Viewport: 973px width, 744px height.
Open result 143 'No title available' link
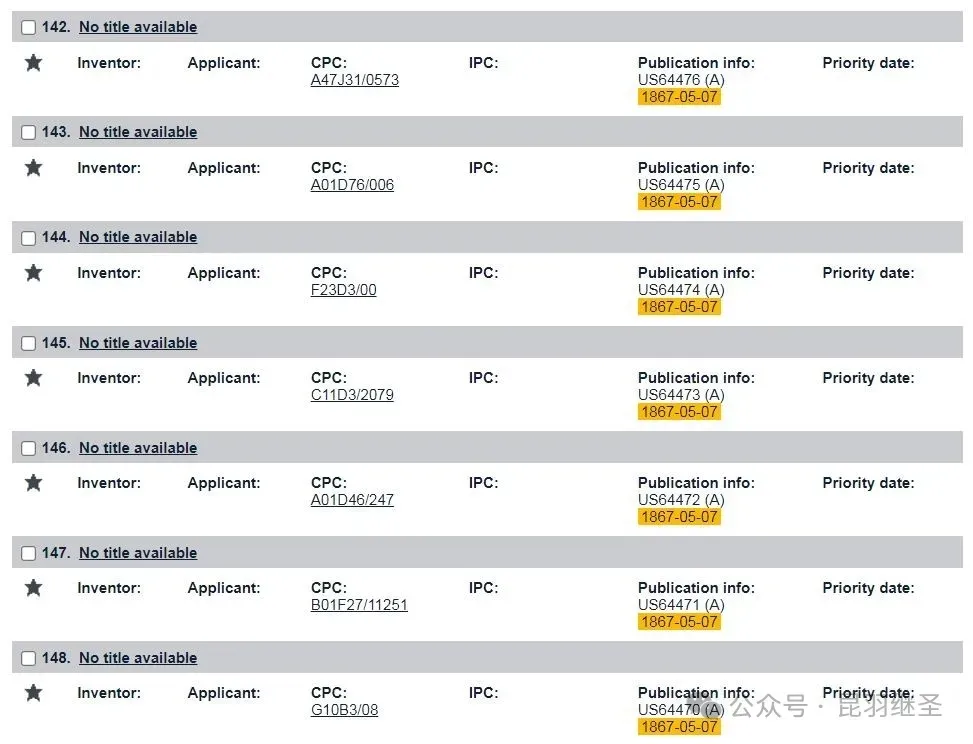[138, 132]
